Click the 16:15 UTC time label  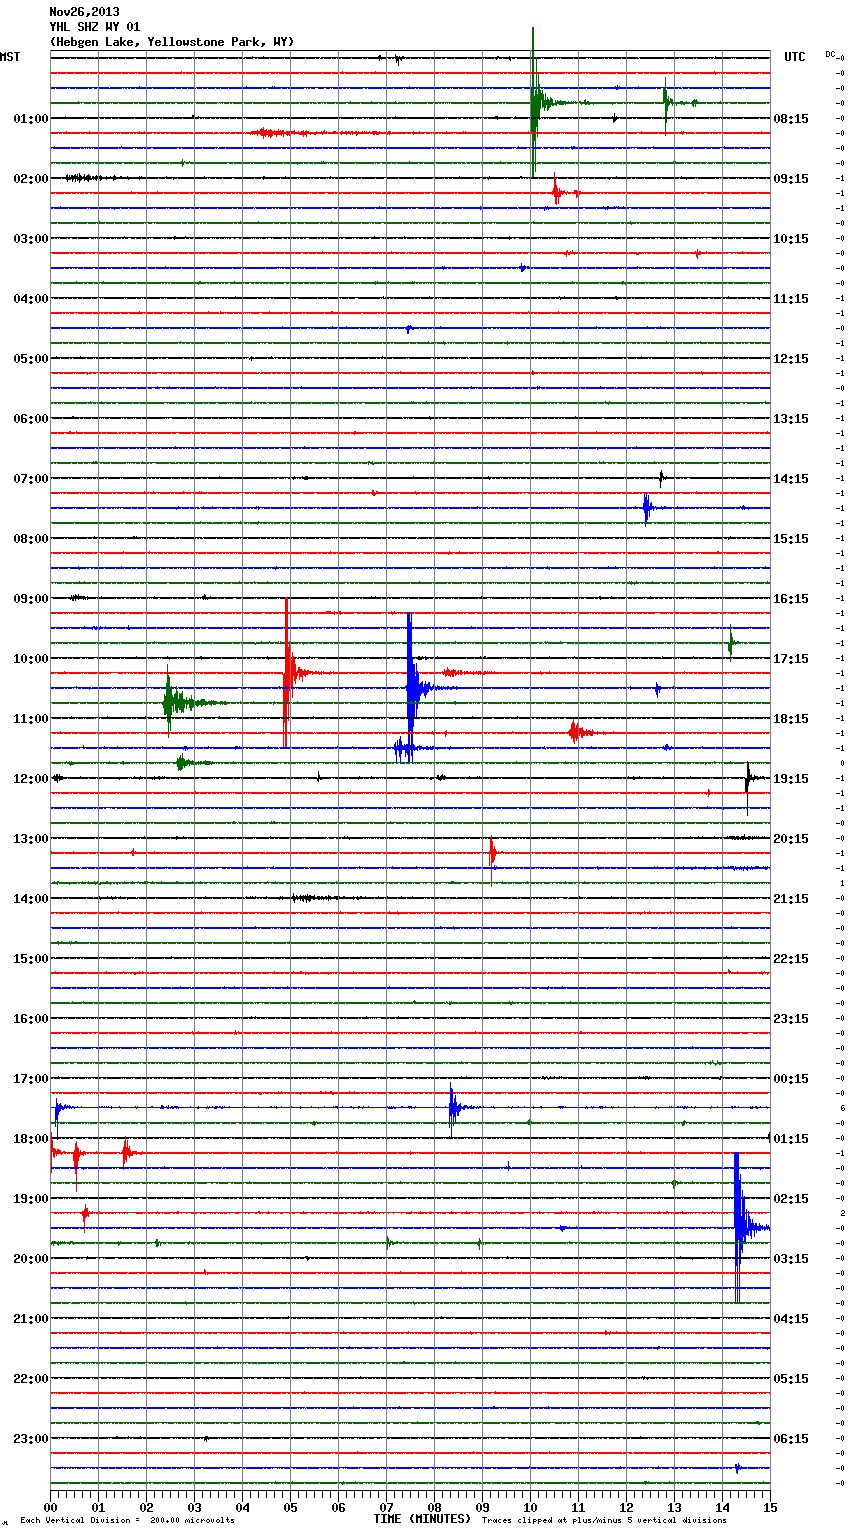tap(791, 598)
